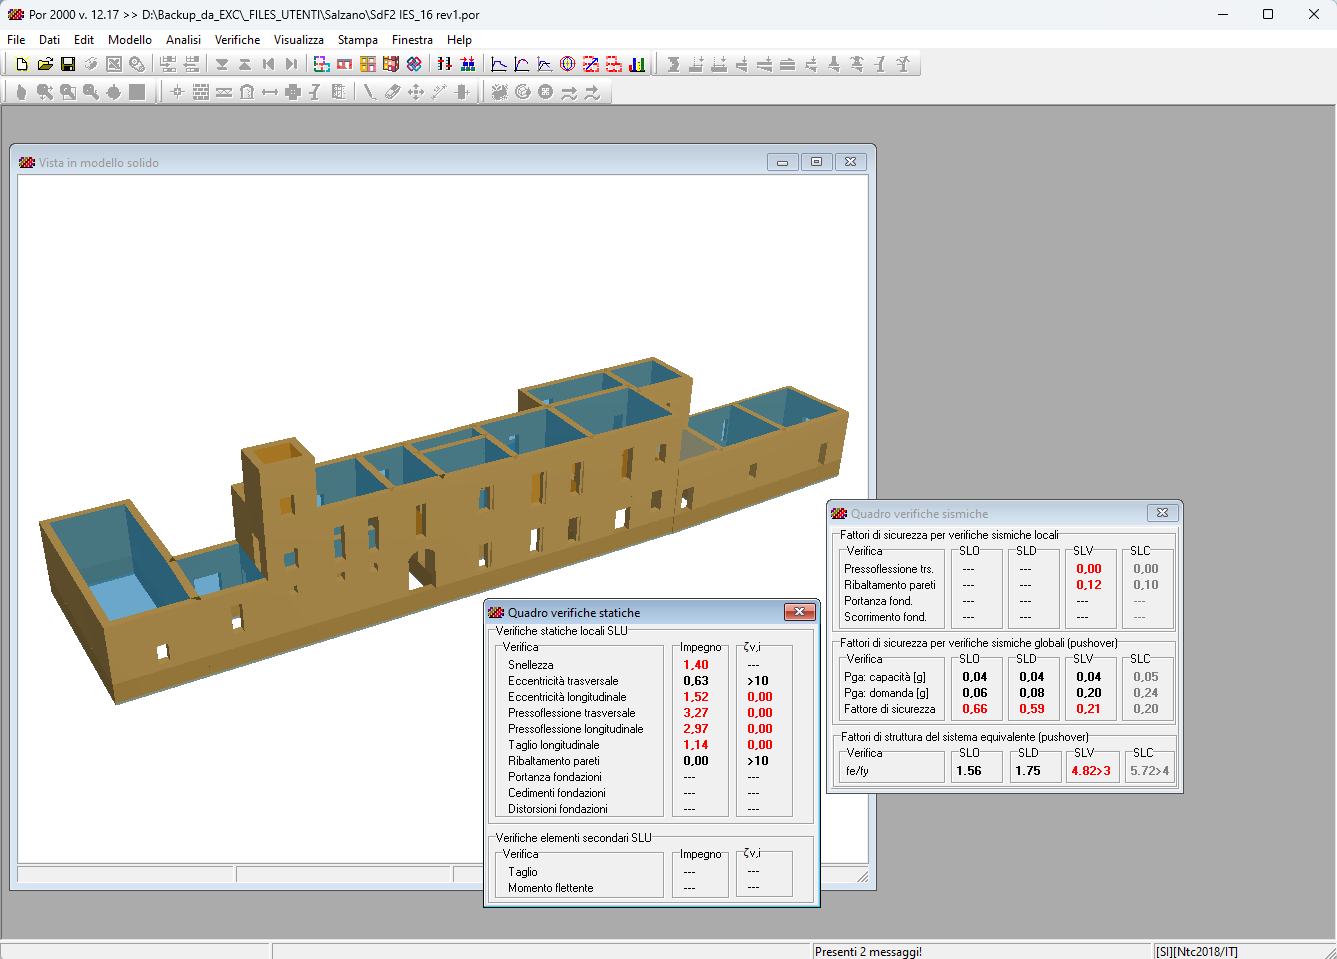Open a file with the folder icon

pyautogui.click(x=45, y=64)
